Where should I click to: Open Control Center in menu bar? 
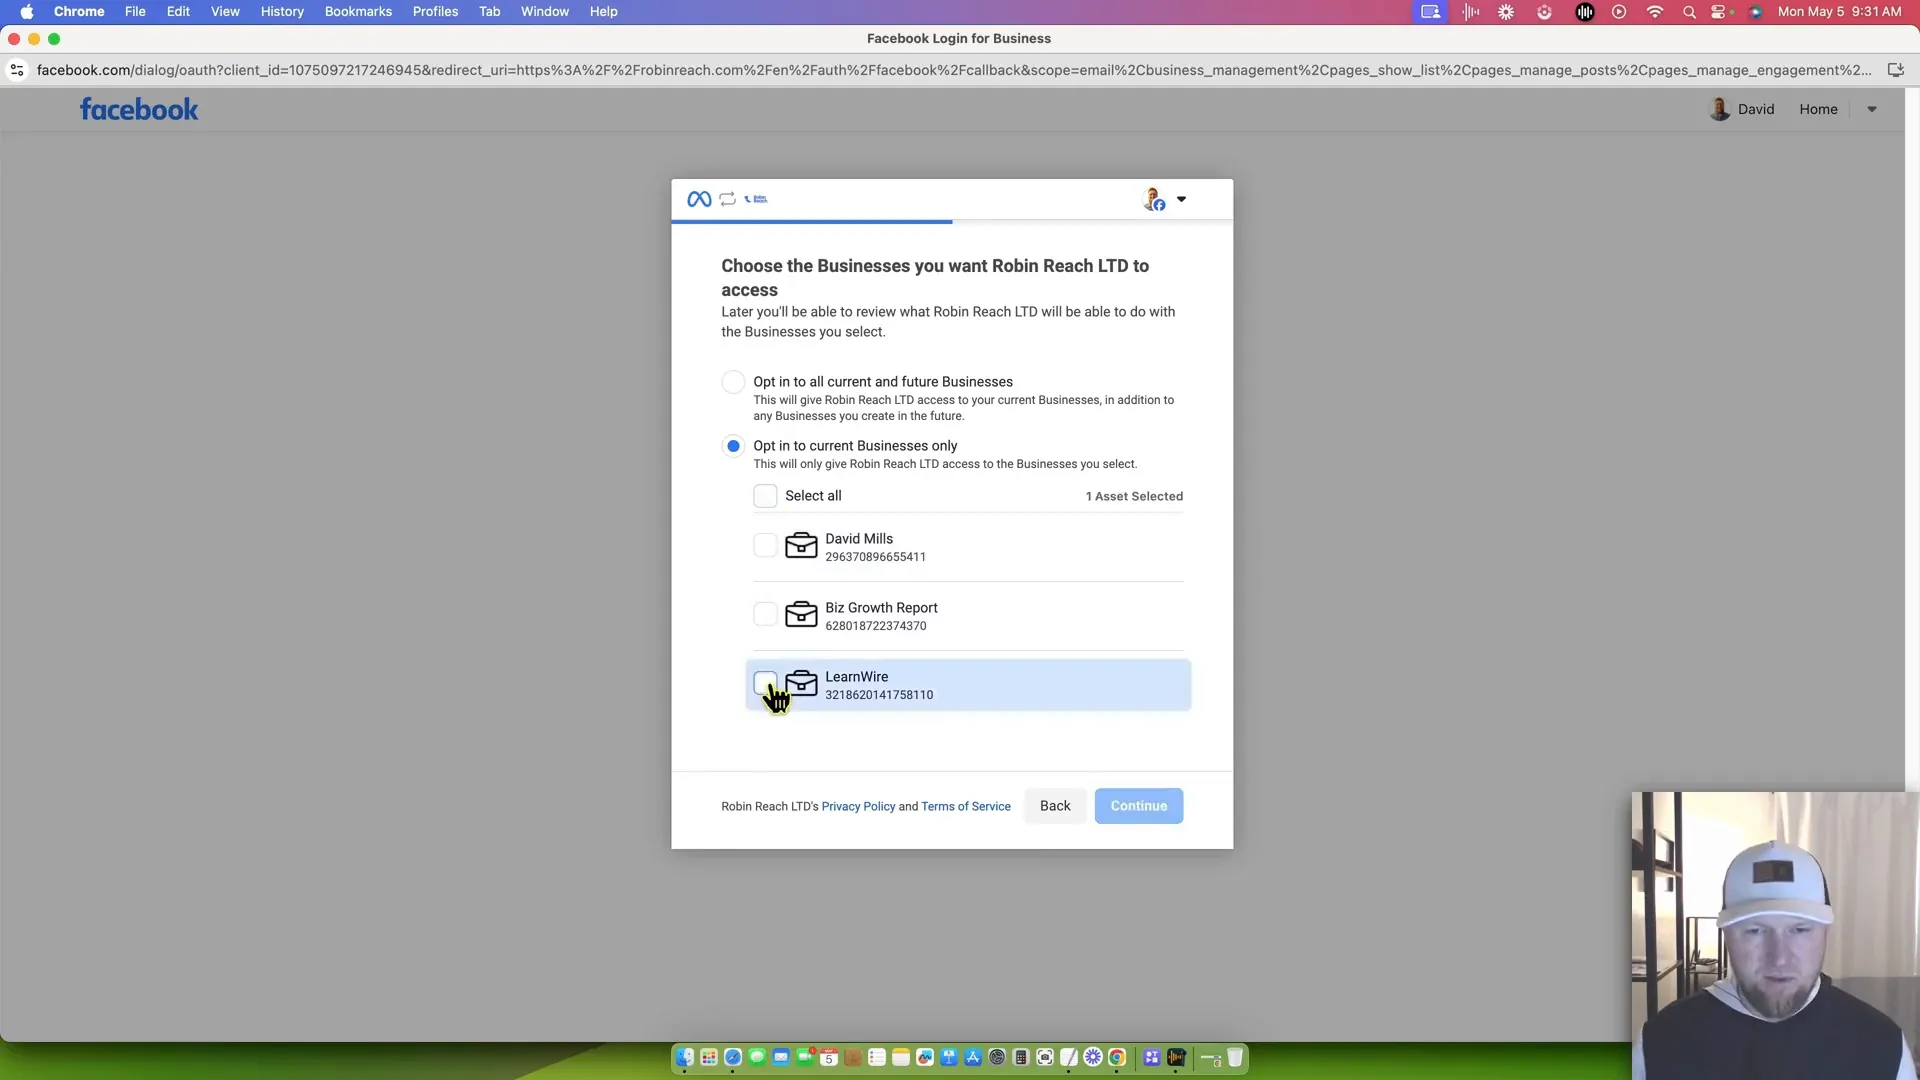[1719, 12]
